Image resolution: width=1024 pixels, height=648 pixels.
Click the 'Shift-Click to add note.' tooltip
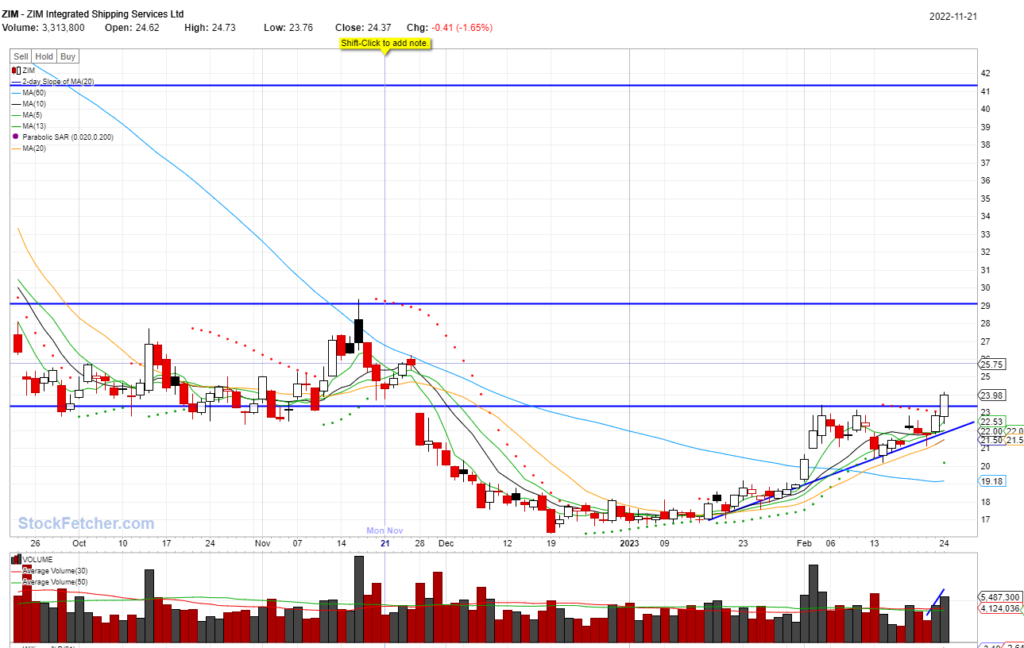pyautogui.click(x=385, y=43)
